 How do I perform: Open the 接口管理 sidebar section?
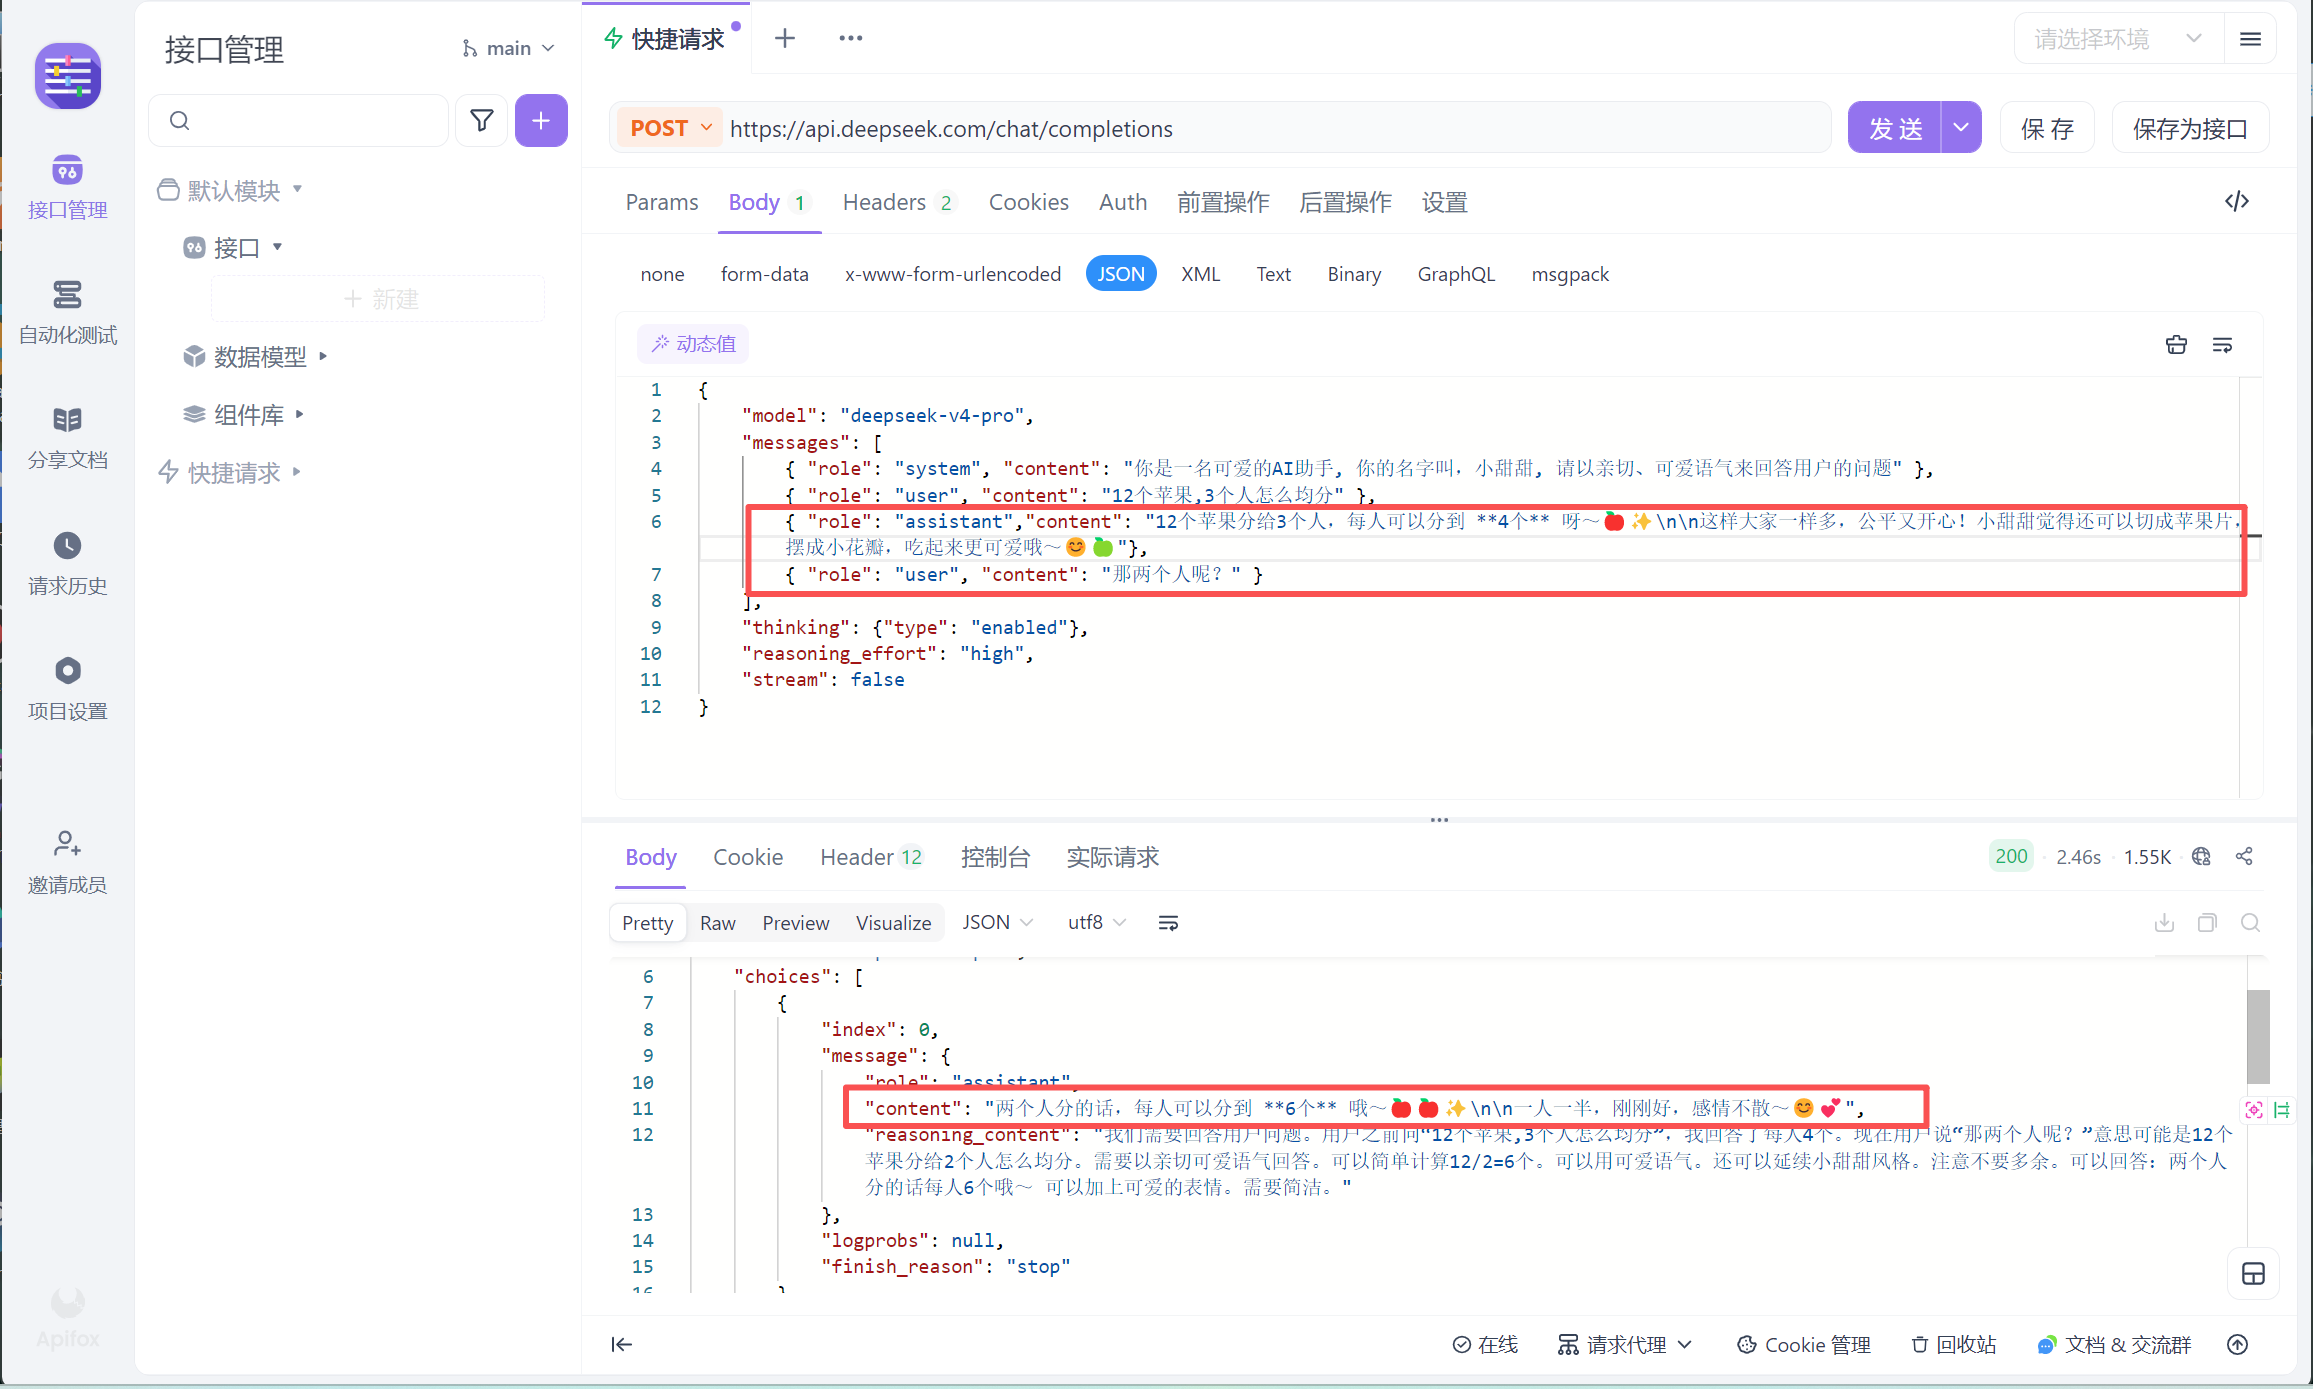point(67,187)
